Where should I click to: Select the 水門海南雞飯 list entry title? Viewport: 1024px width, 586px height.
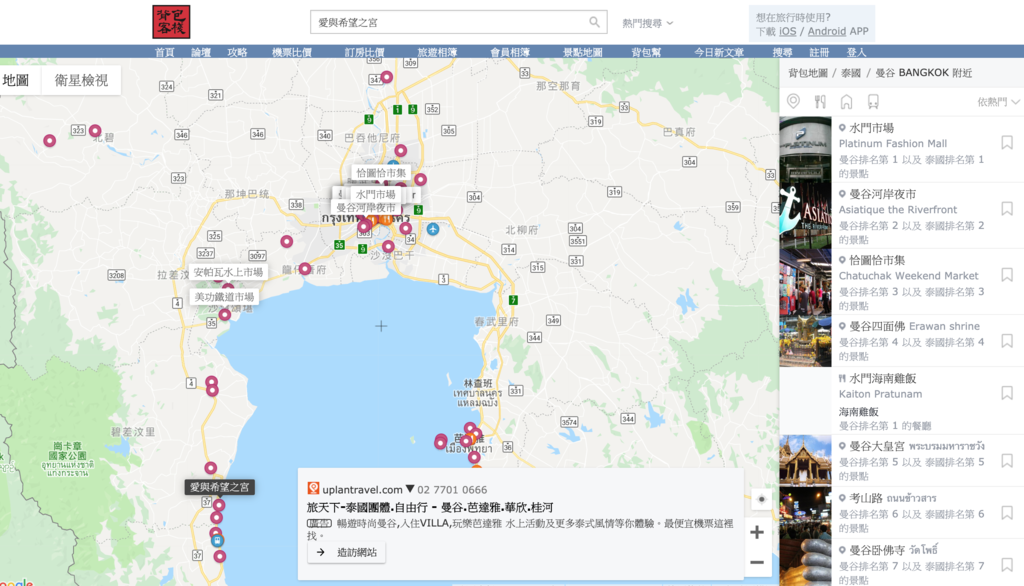(x=882, y=378)
